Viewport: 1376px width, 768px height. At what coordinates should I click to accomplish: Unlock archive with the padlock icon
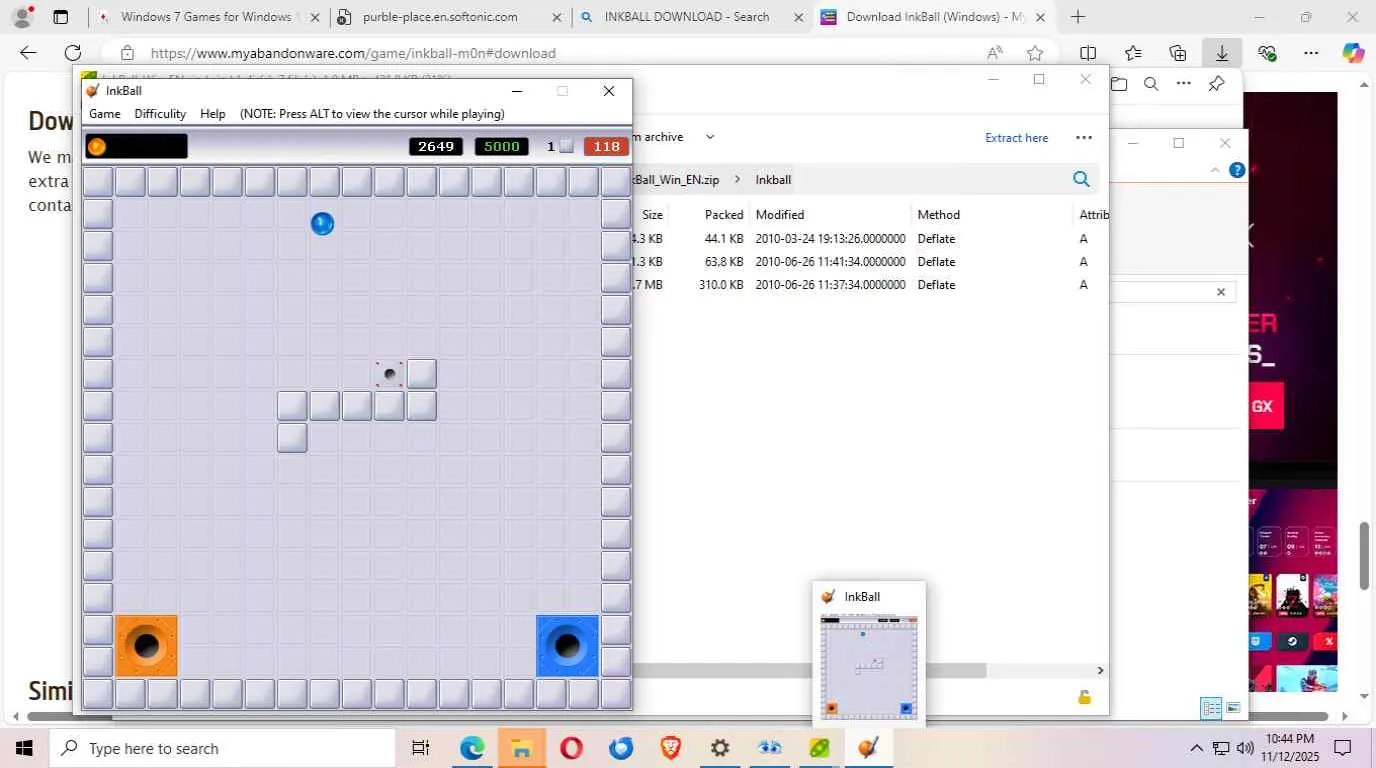click(1084, 697)
